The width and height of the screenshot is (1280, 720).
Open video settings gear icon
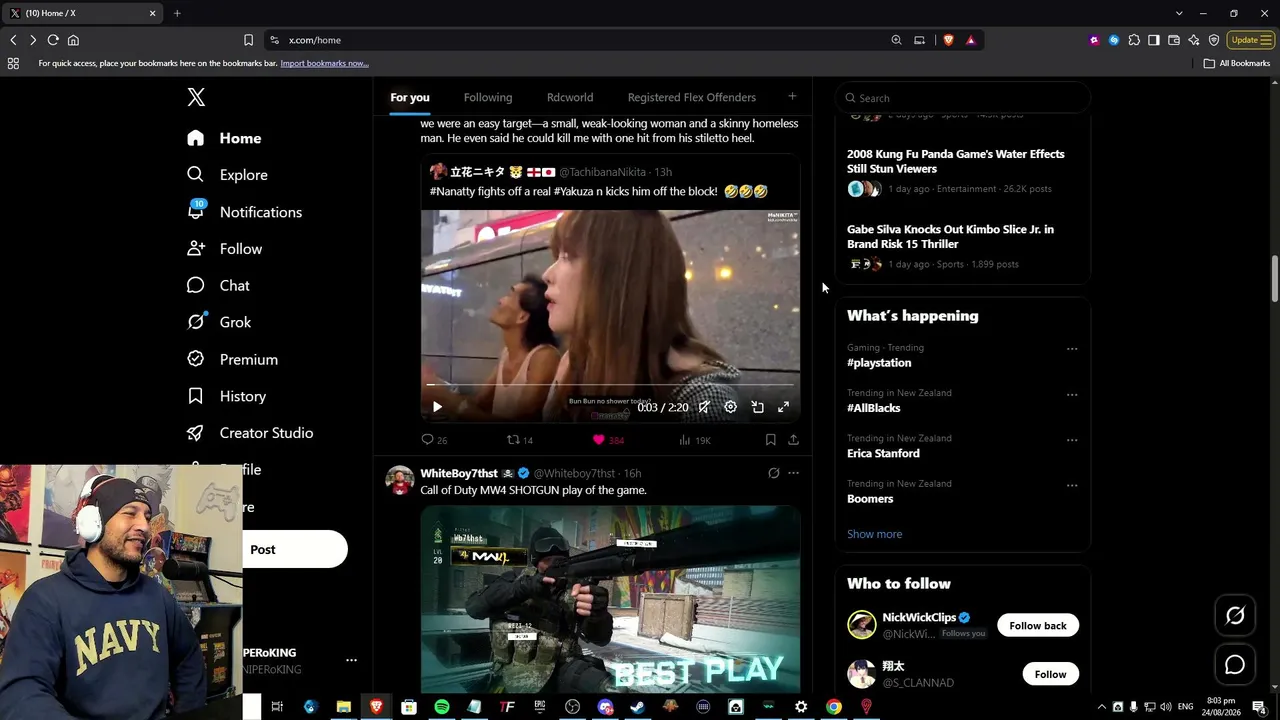pyautogui.click(x=731, y=407)
